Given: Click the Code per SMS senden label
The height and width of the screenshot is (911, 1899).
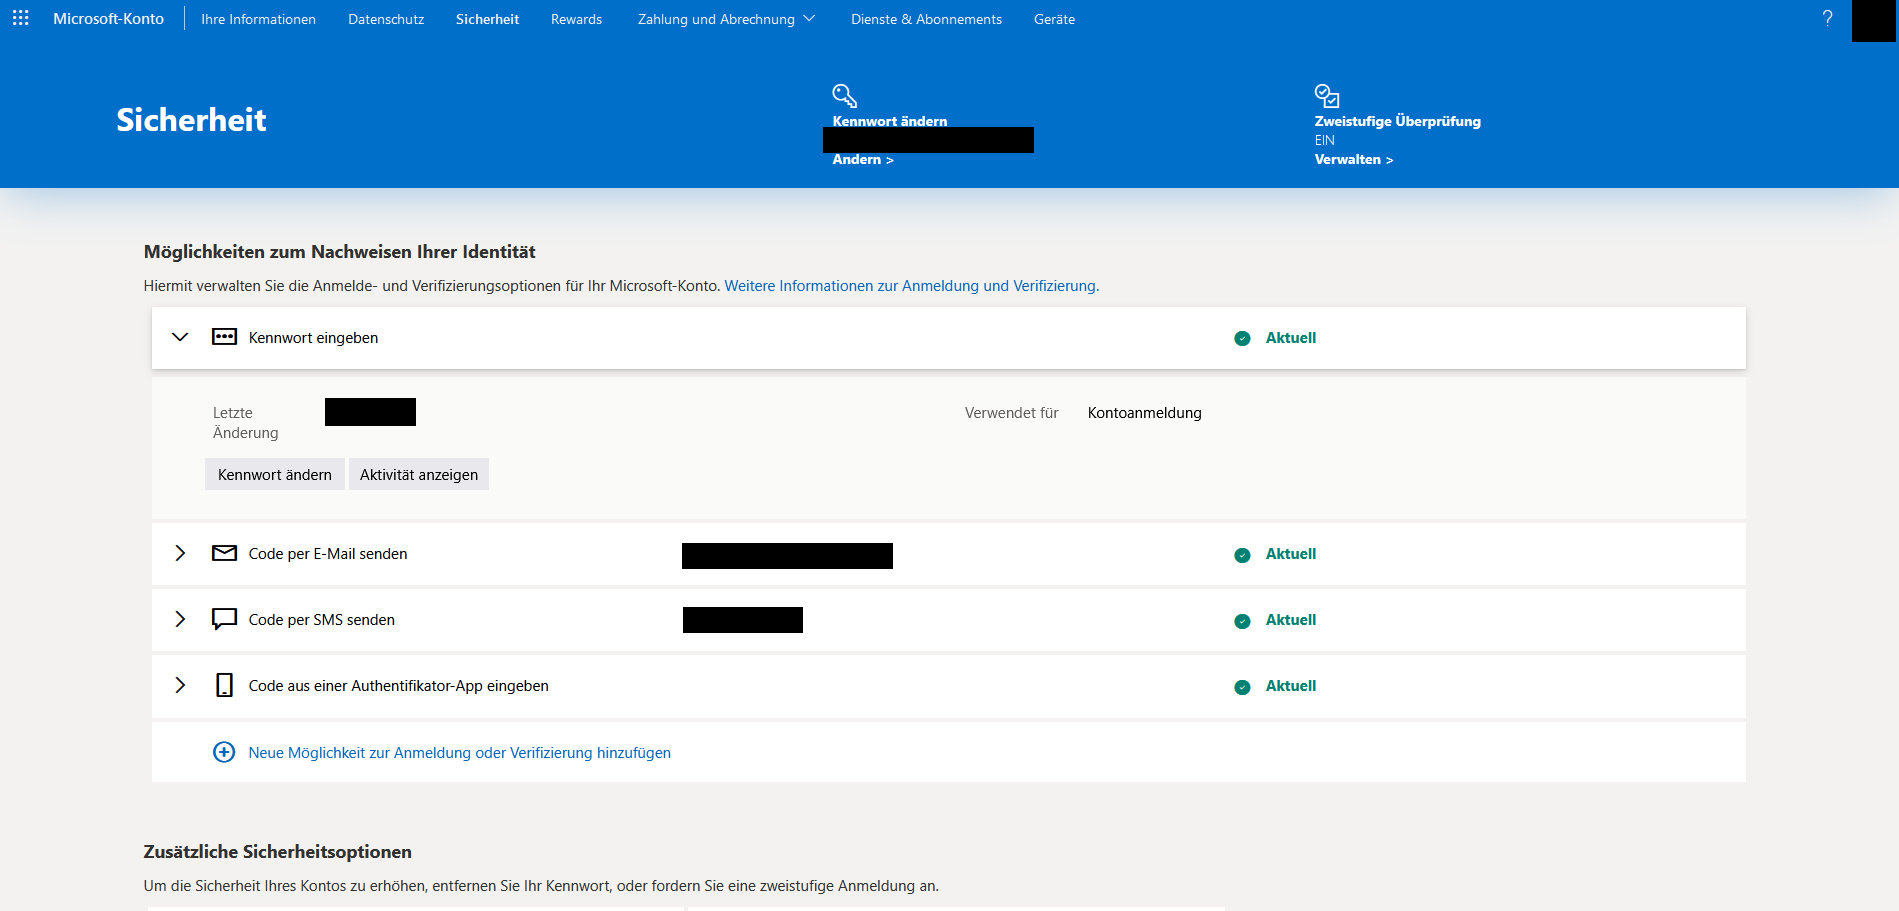Looking at the screenshot, I should [x=322, y=620].
